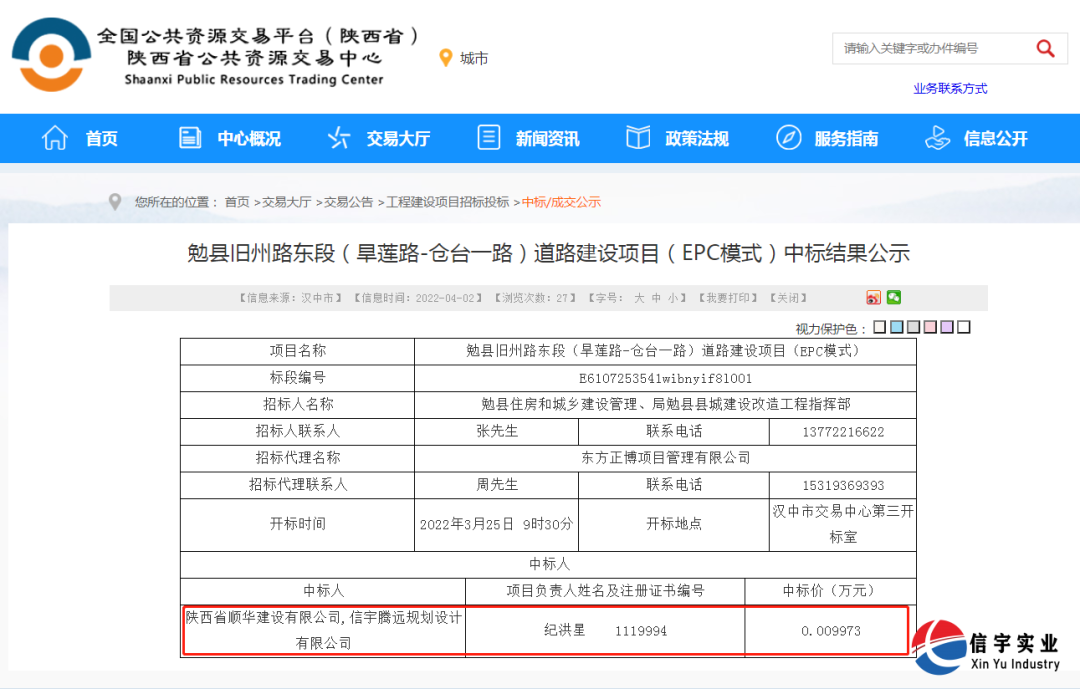Set font size to 大
The height and width of the screenshot is (689, 1080).
click(x=640, y=297)
